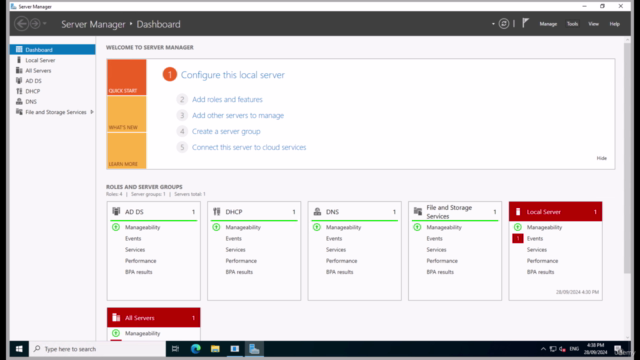Click Connect this server to cloud services
The height and width of the screenshot is (360, 640).
coord(249,147)
